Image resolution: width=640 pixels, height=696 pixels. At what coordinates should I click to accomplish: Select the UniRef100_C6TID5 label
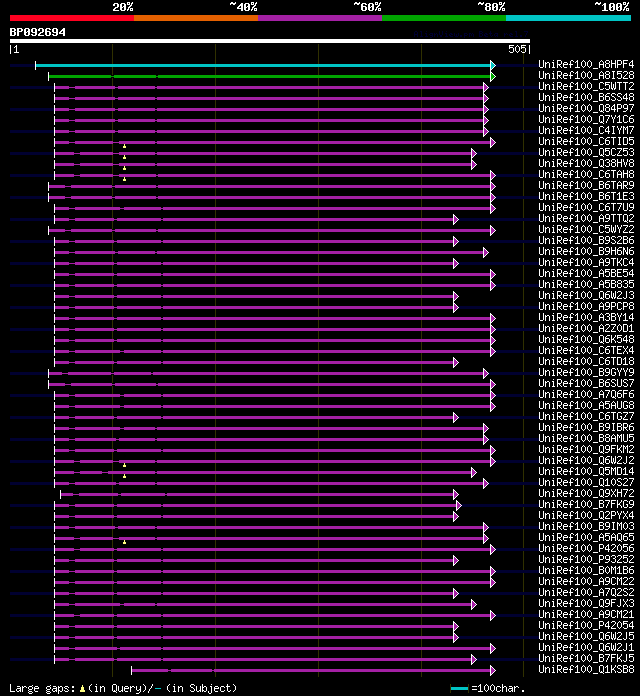click(586, 142)
